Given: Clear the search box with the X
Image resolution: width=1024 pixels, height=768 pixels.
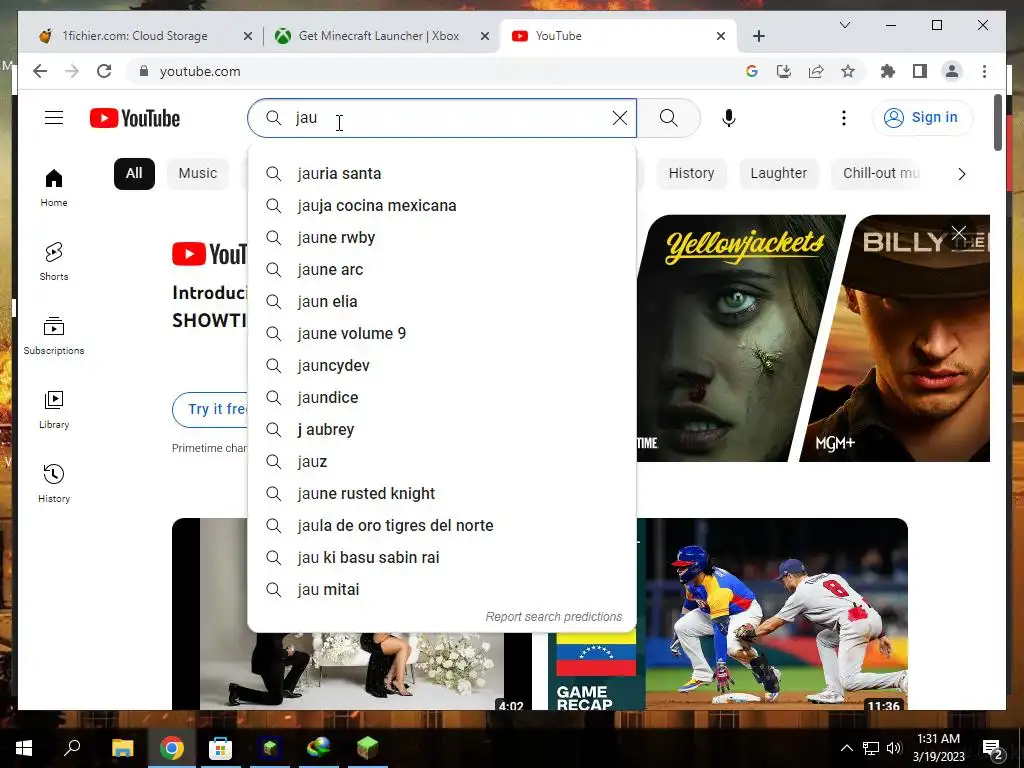Looking at the screenshot, I should click(x=620, y=118).
